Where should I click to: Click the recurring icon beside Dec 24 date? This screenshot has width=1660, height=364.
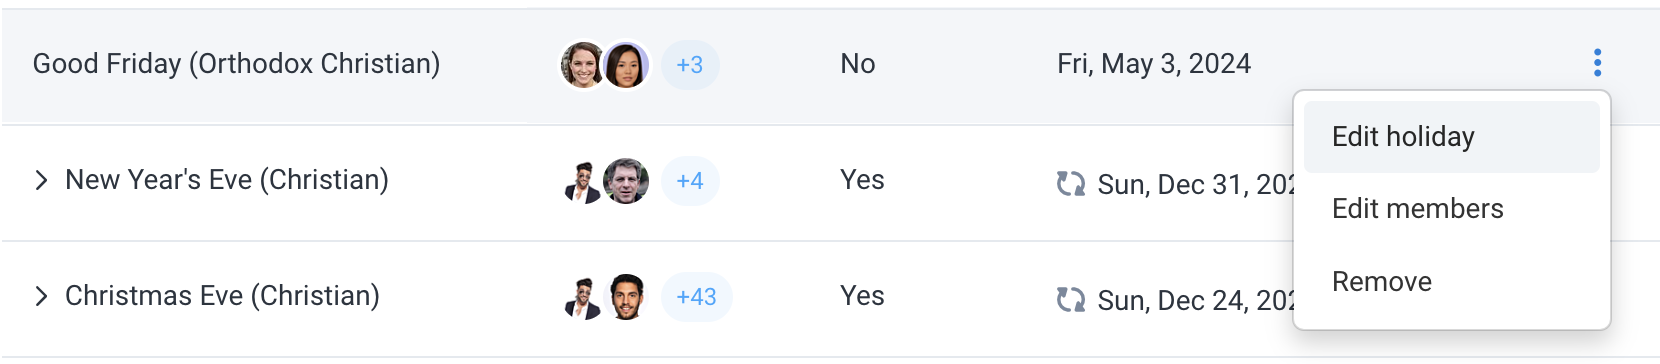tap(1071, 300)
